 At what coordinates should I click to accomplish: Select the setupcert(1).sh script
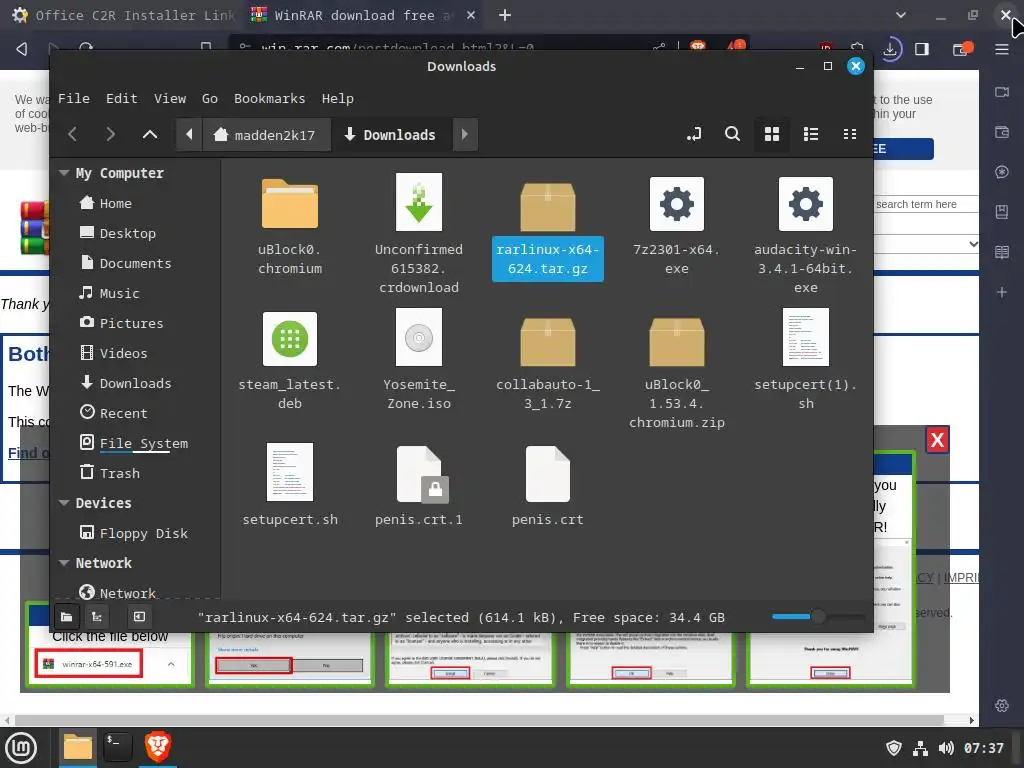(x=805, y=359)
